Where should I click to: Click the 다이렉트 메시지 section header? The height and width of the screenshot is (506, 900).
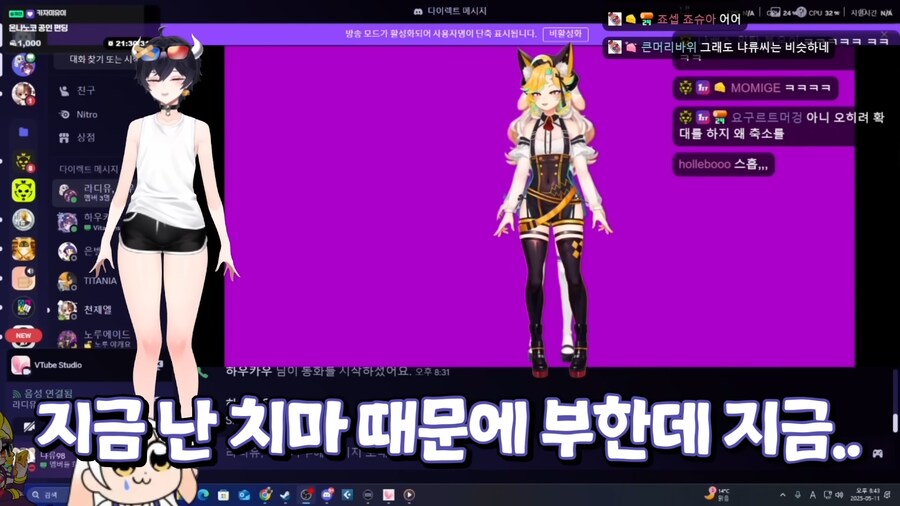pos(88,169)
